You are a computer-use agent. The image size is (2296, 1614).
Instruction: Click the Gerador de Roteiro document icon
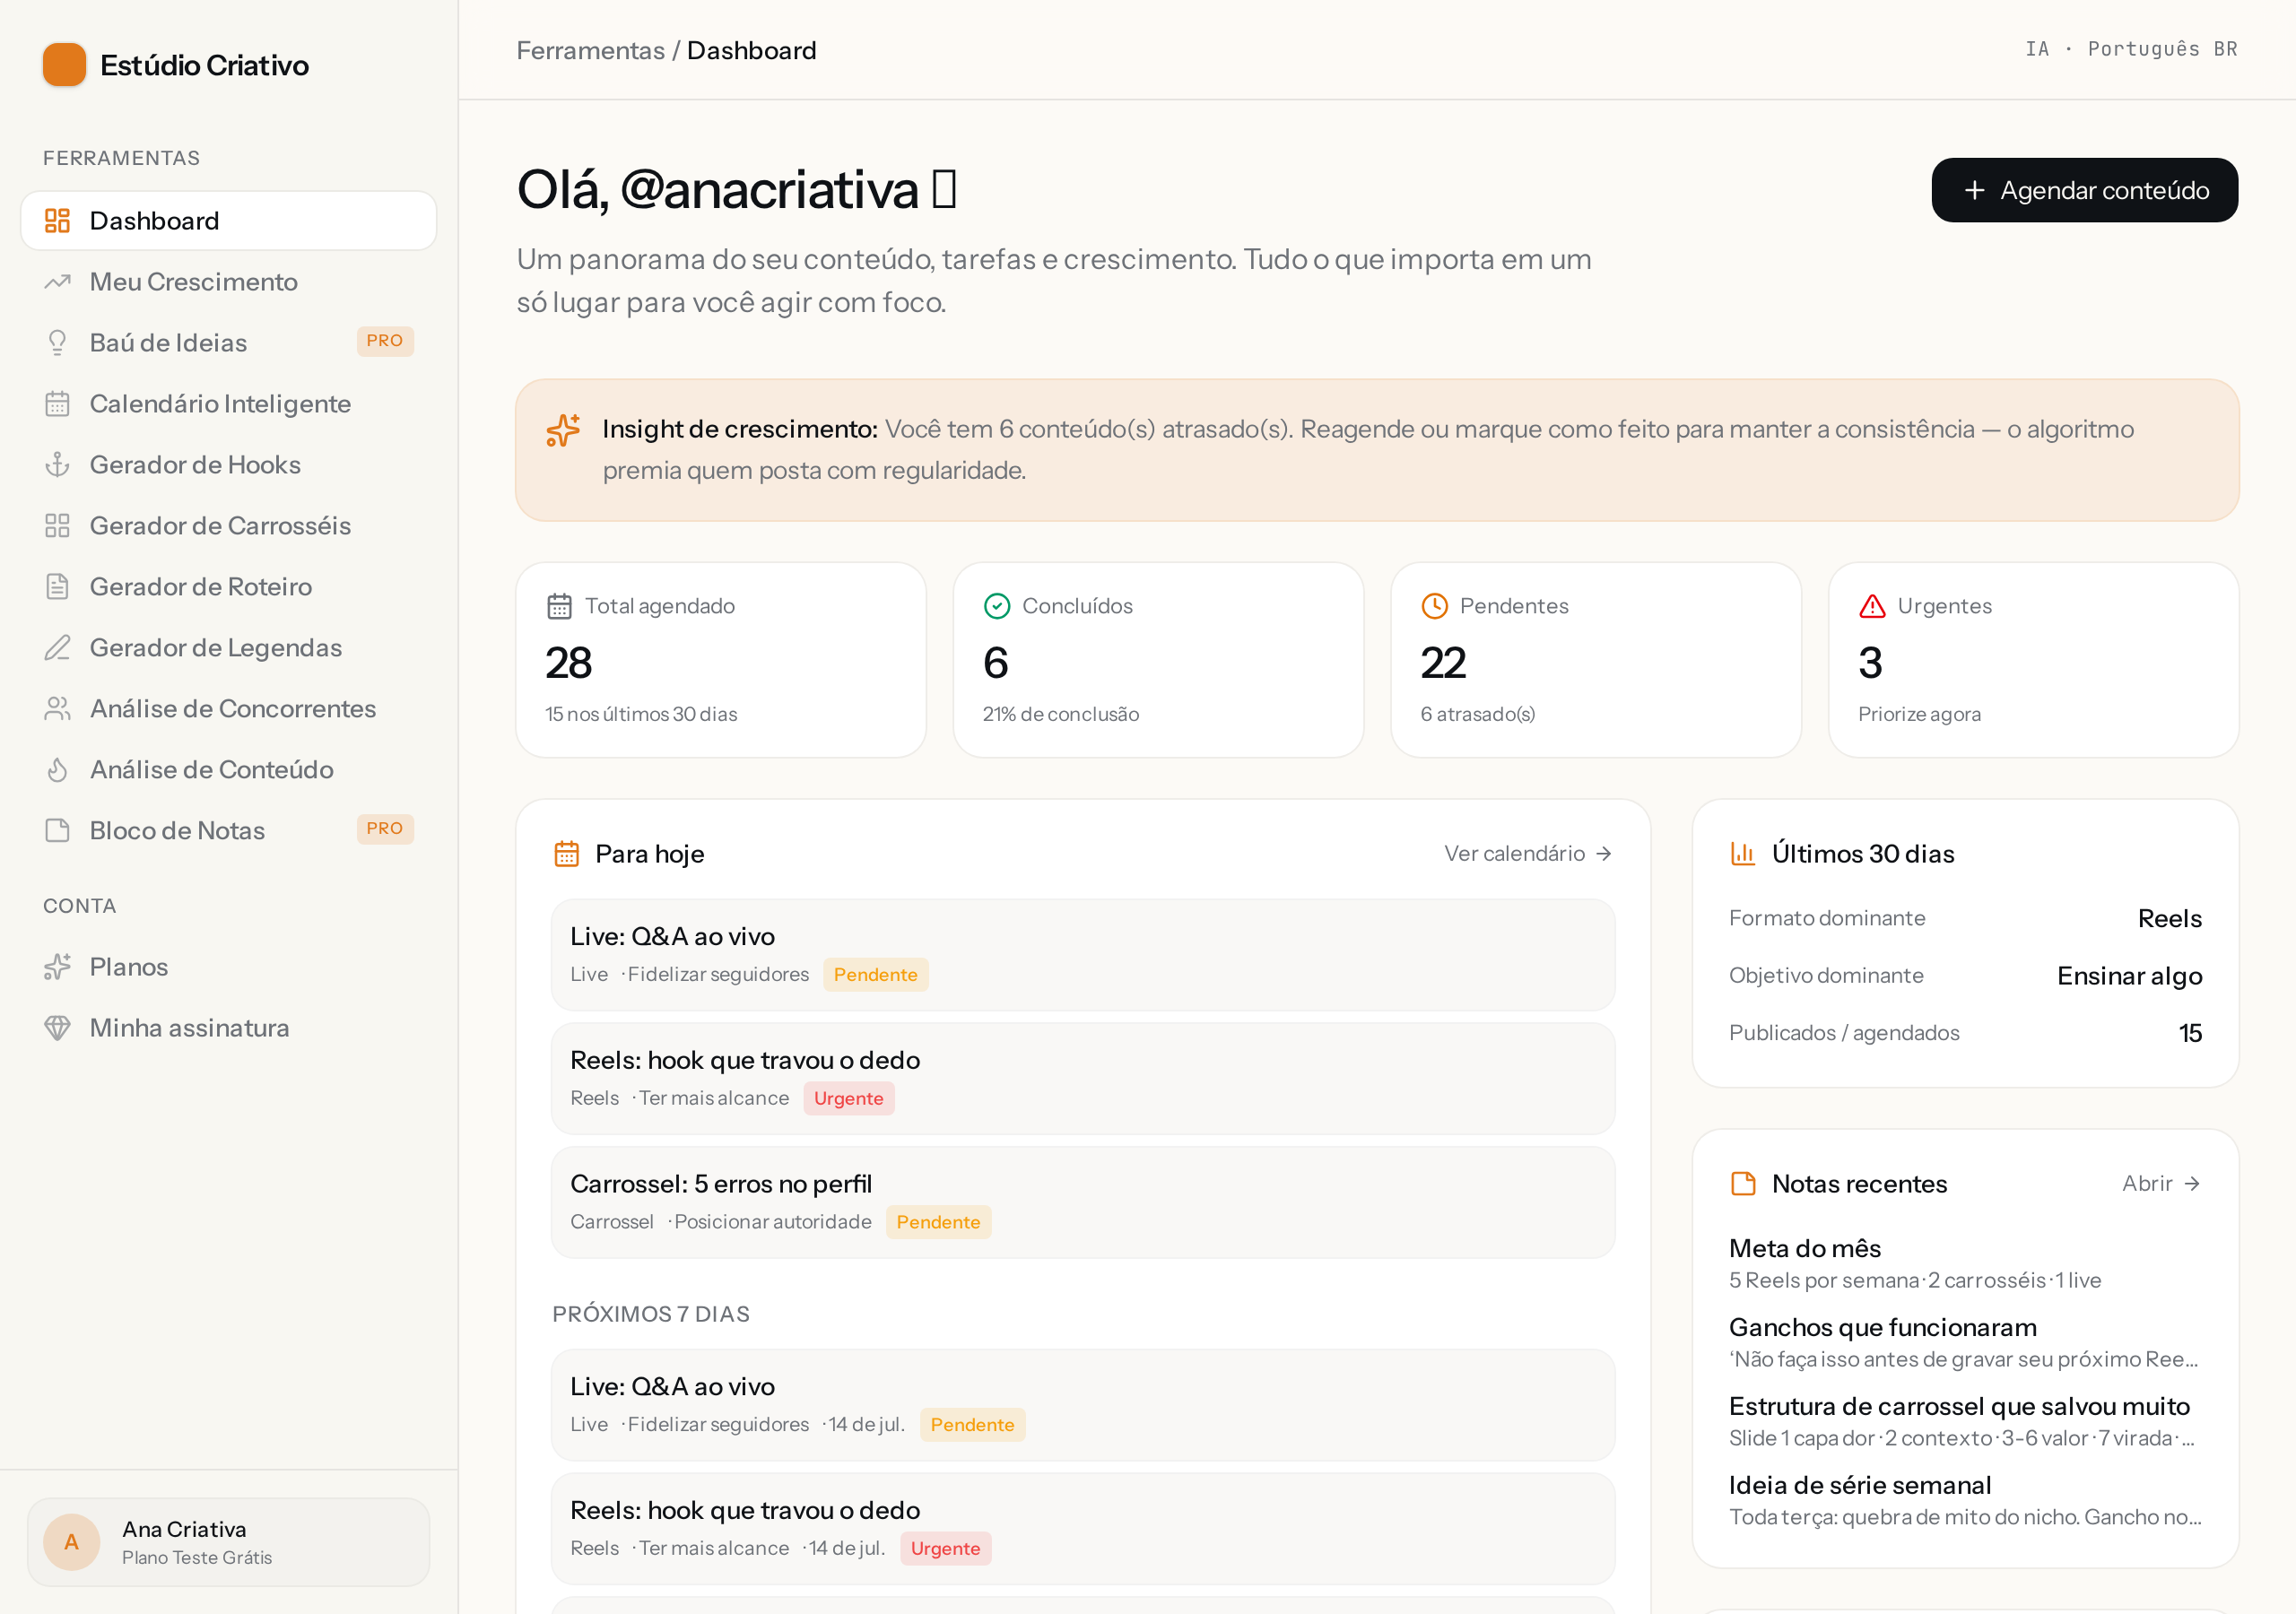[57, 587]
